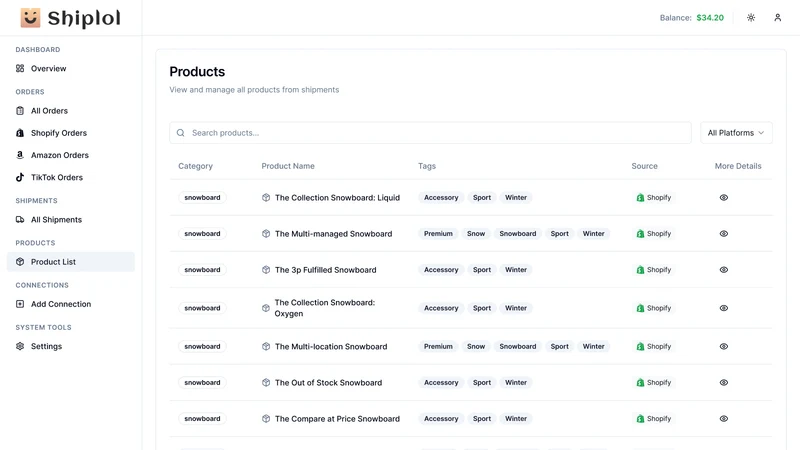Screen dimensions: 800x450
Task: Click Accessory tag on Compare at Price row
Action: coord(441,419)
